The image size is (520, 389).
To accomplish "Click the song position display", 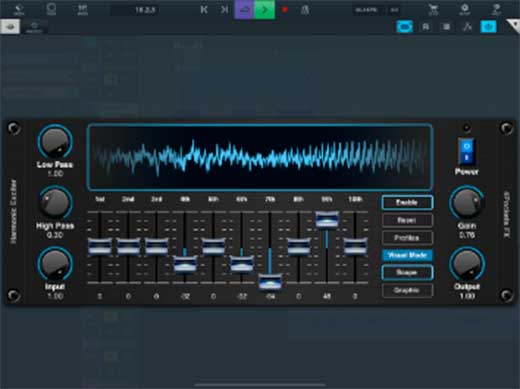I will coord(135,10).
